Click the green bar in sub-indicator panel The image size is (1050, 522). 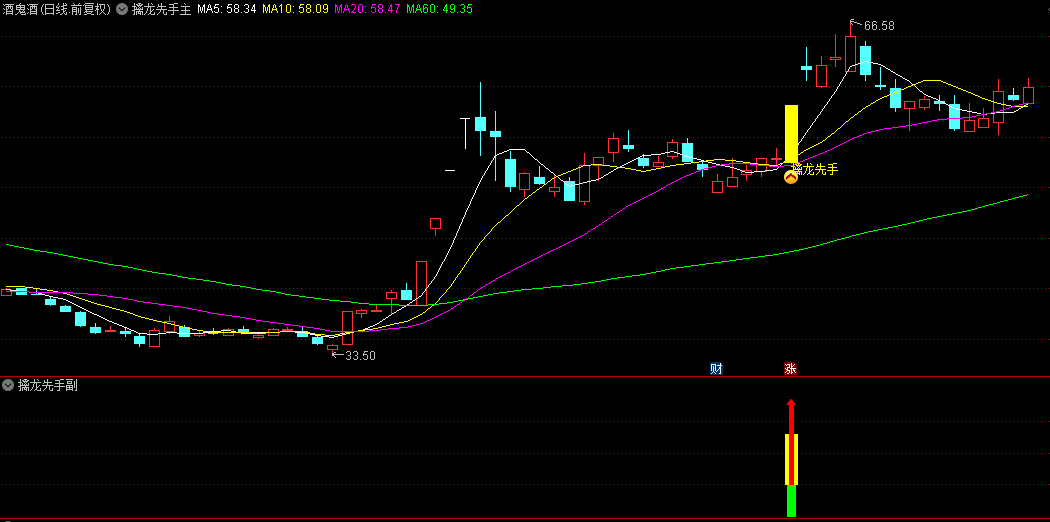tap(791, 501)
